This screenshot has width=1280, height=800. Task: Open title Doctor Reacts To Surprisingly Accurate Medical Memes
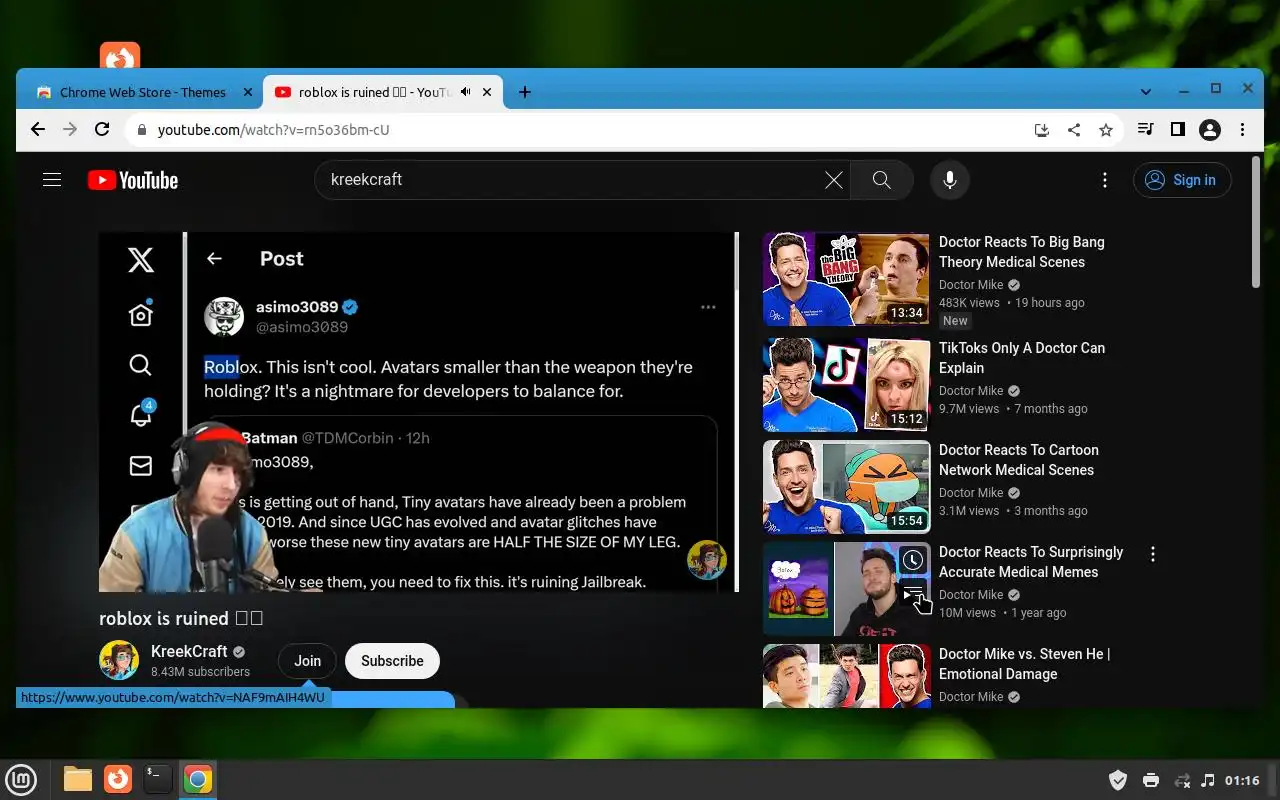tap(1031, 562)
